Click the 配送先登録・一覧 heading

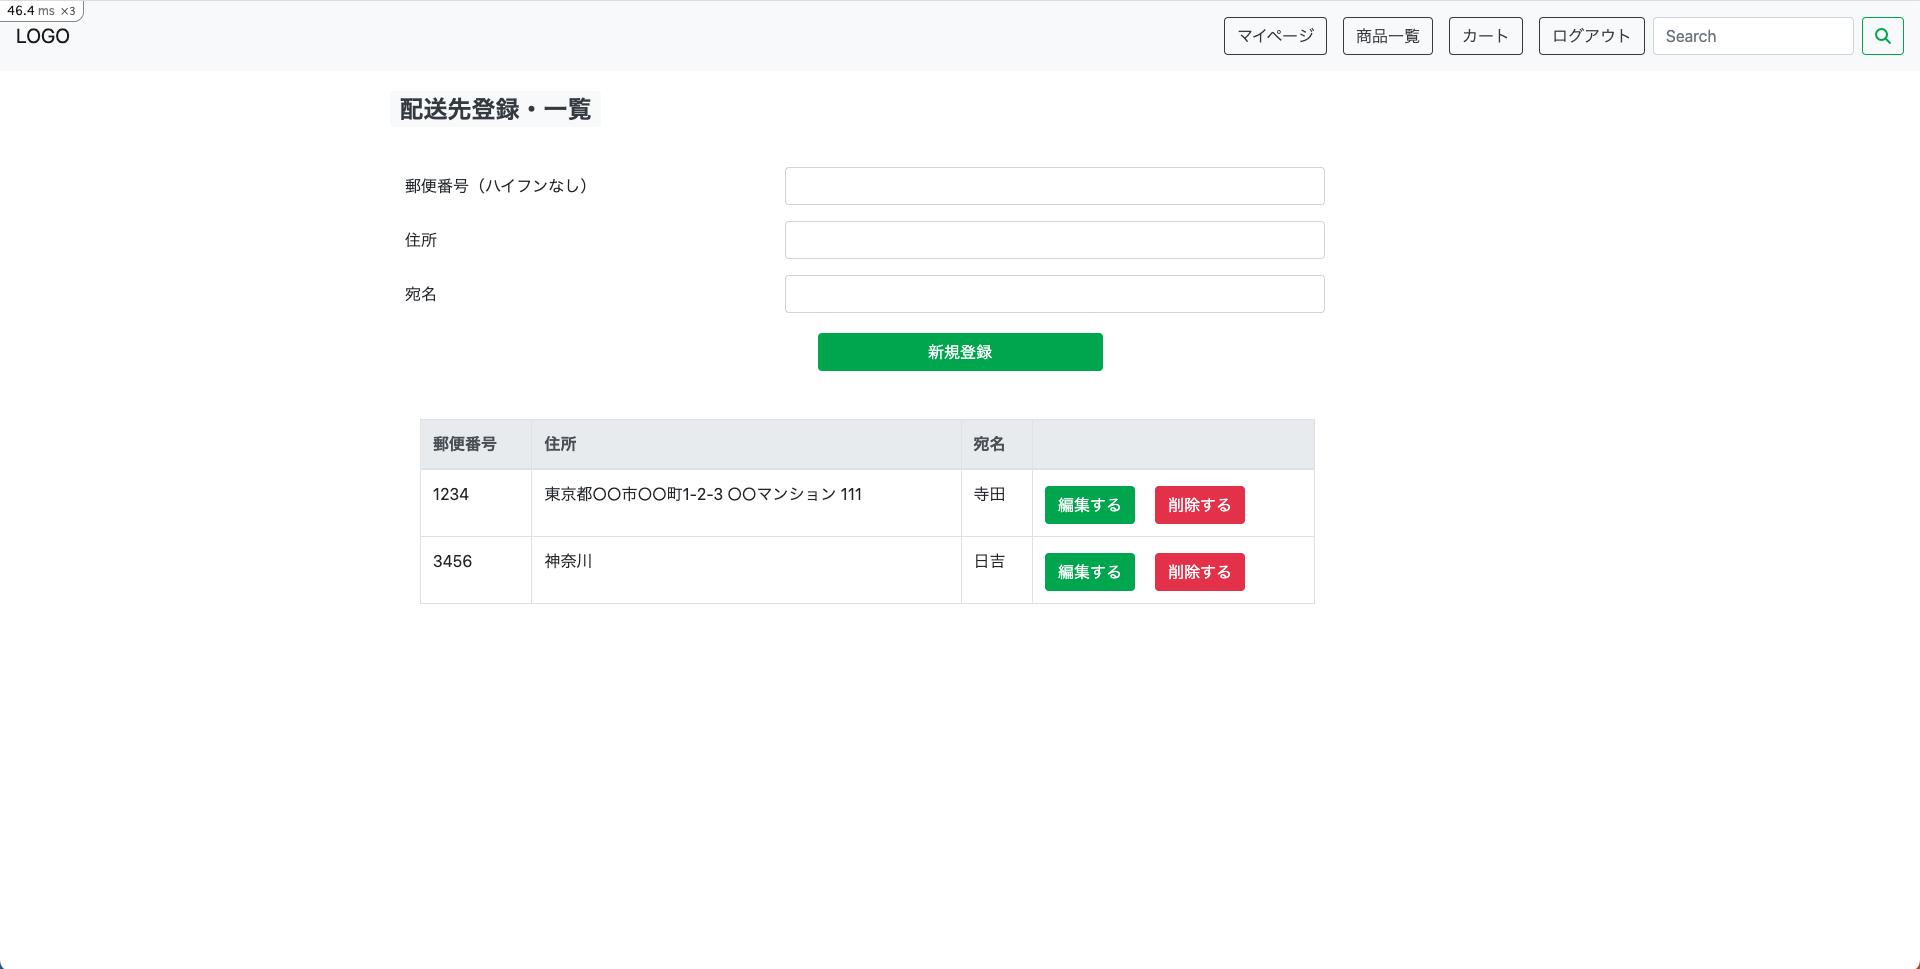495,109
